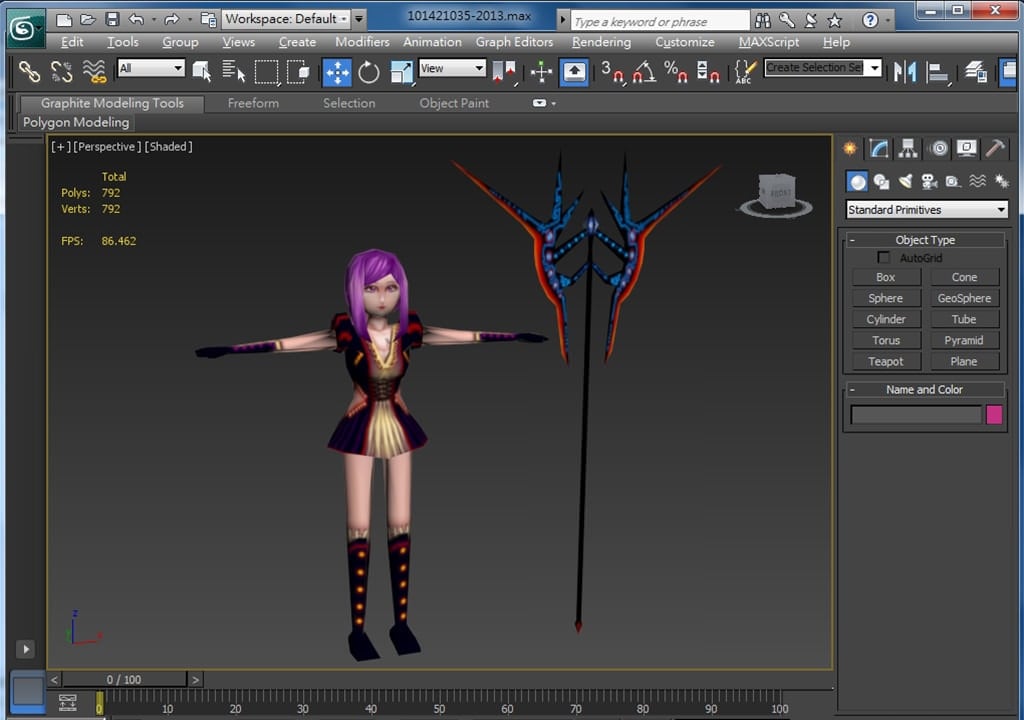
Task: Toggle the 3D Snaps button
Action: [x=611, y=71]
